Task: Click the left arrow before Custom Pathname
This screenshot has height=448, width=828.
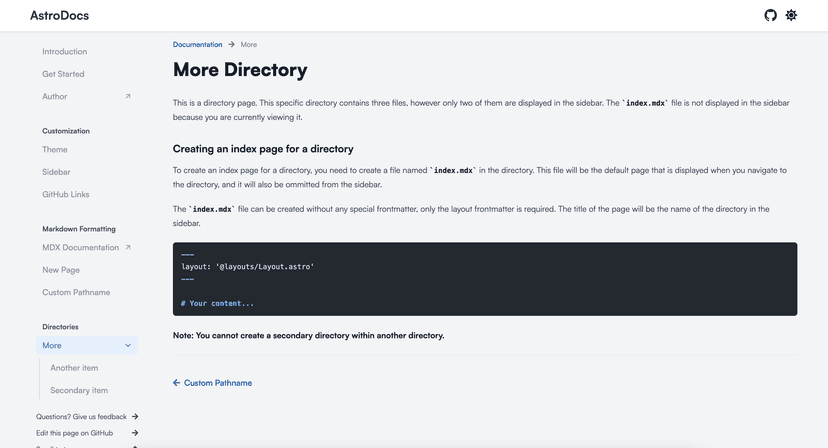Action: 177,383
